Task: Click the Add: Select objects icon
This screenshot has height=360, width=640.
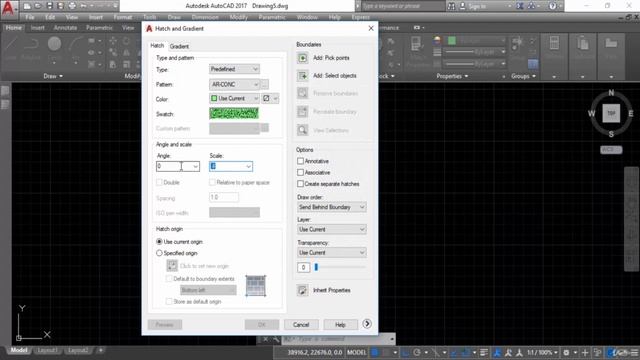Action: (x=302, y=76)
